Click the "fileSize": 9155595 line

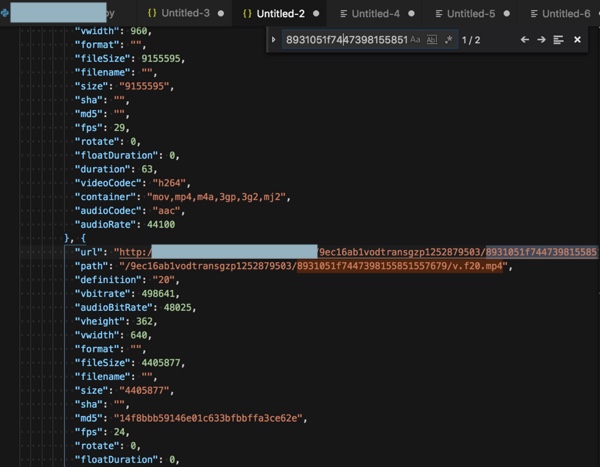(130, 58)
